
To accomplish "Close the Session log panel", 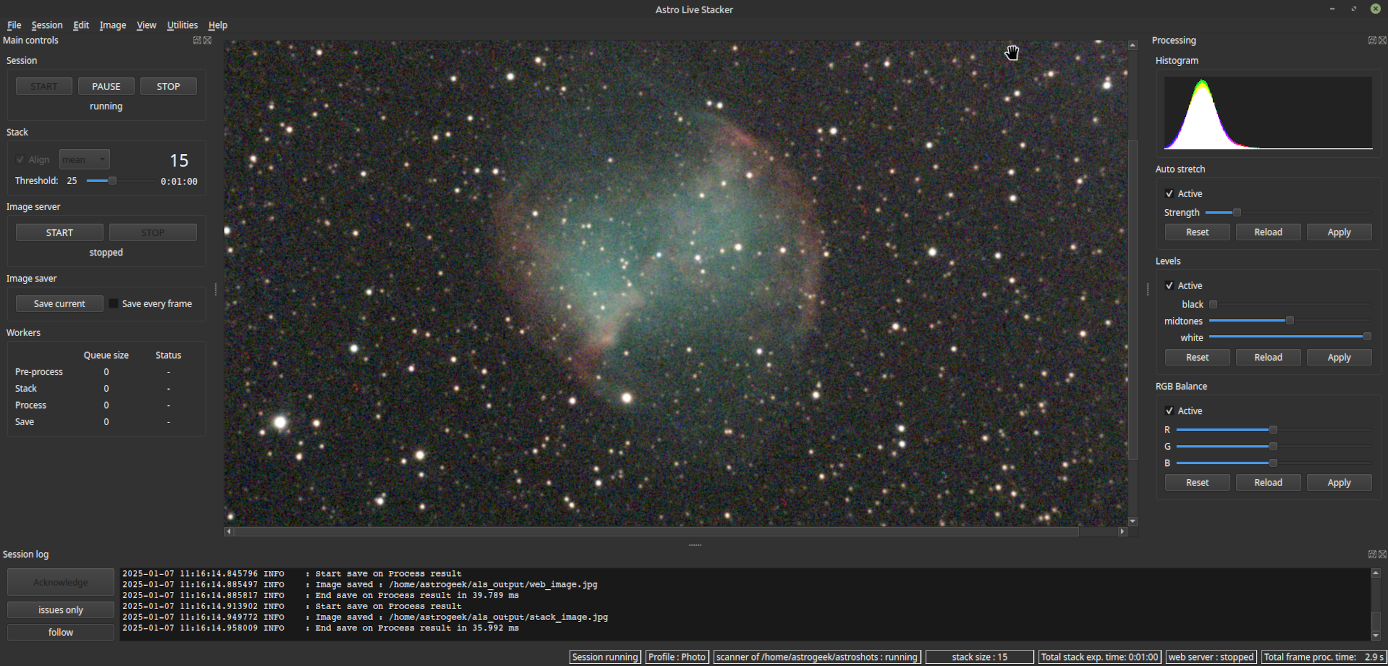I will click(1382, 553).
